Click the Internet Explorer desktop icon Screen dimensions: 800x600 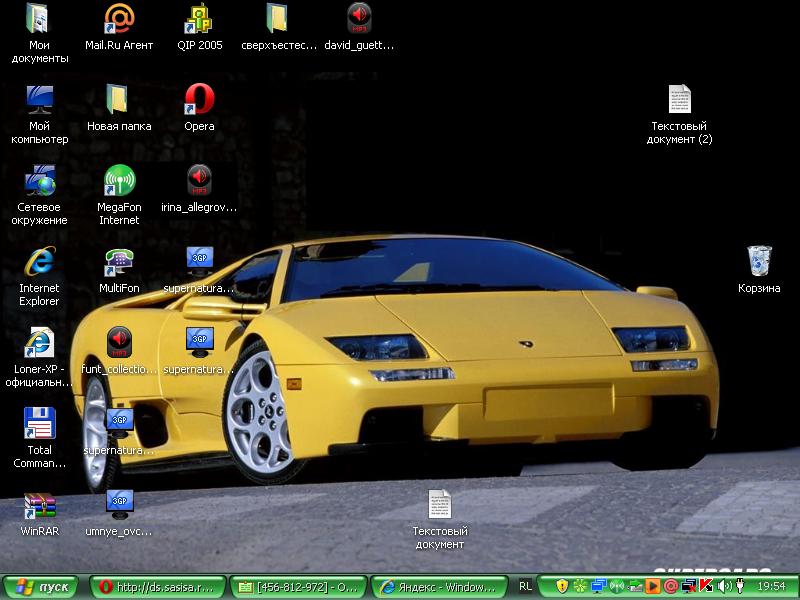(39, 262)
